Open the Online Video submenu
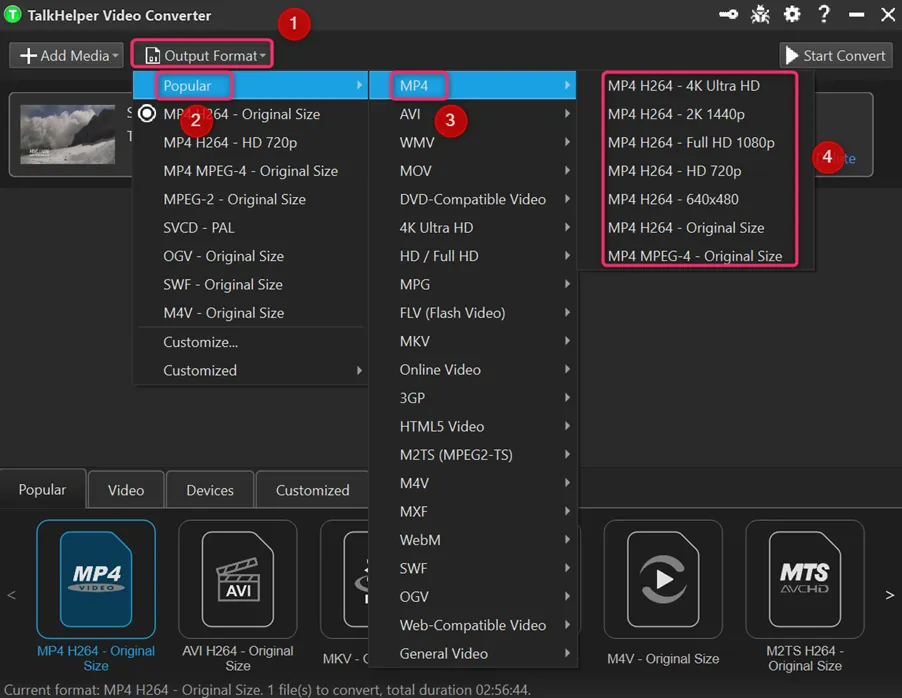 pyautogui.click(x=472, y=369)
